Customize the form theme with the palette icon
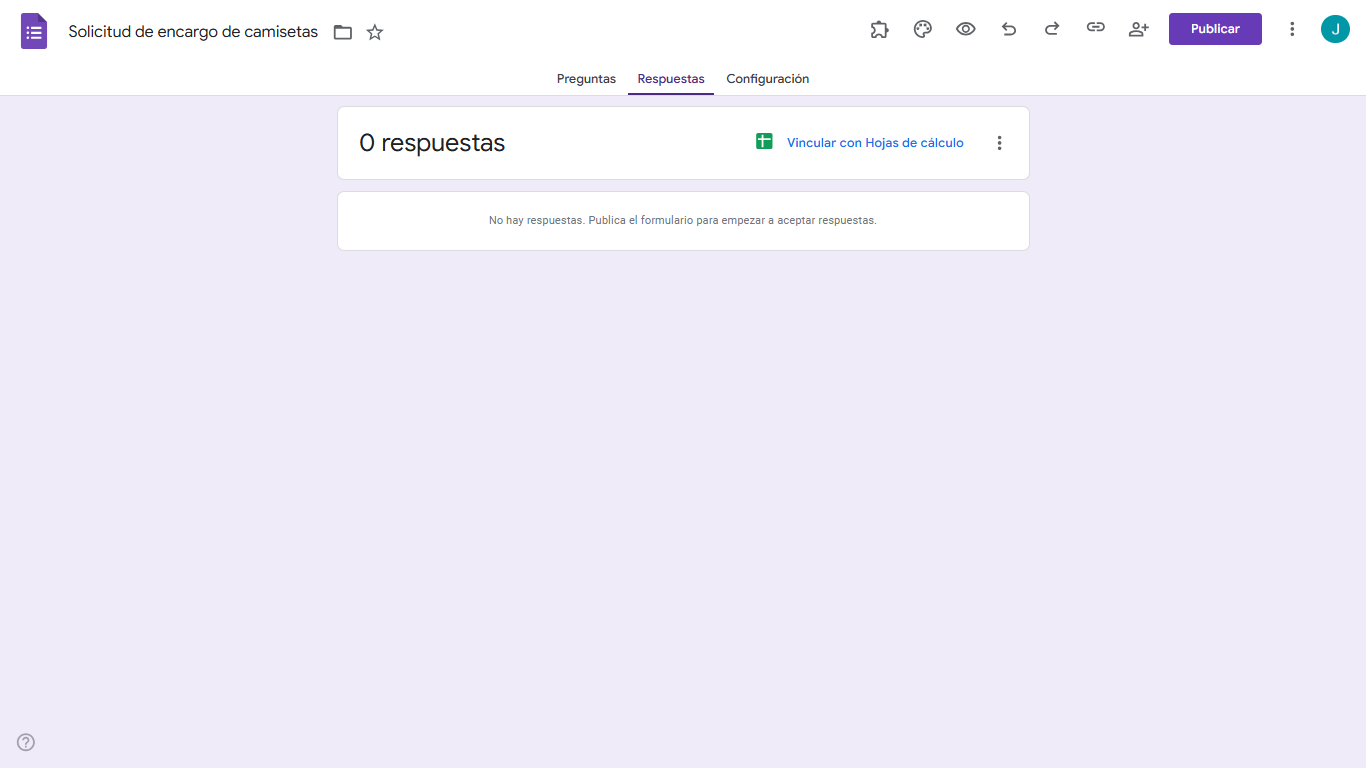Image resolution: width=1366 pixels, height=768 pixels. (x=922, y=29)
